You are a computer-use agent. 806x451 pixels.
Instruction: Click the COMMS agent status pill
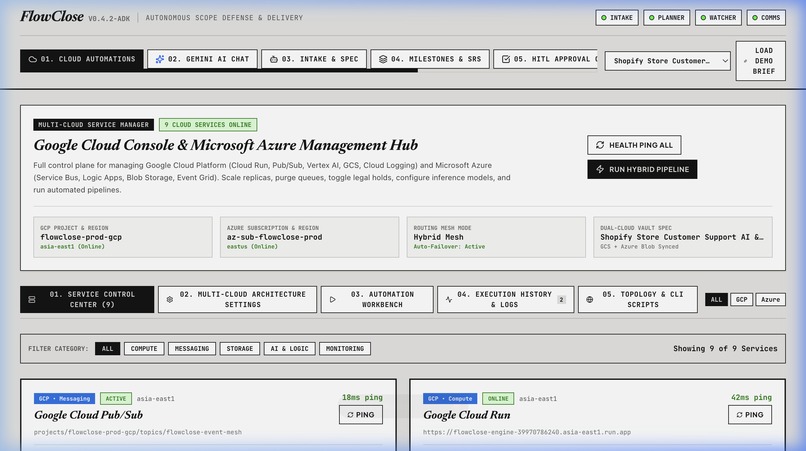coord(766,17)
